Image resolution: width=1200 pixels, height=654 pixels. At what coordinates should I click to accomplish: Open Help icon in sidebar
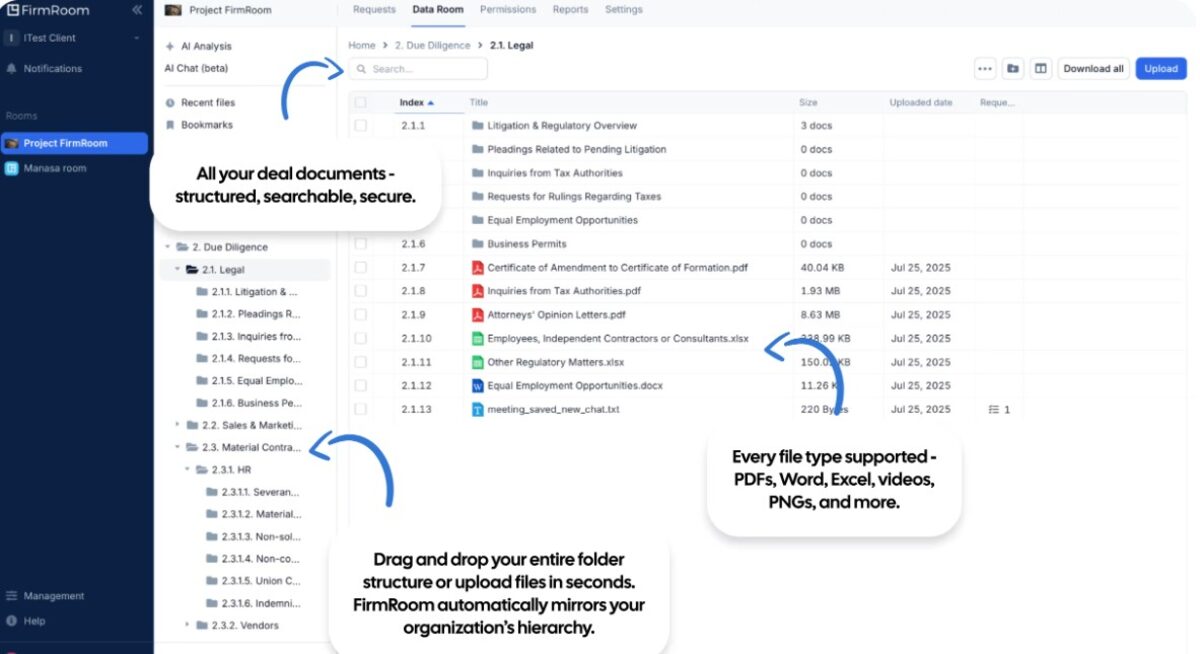(x=12, y=621)
